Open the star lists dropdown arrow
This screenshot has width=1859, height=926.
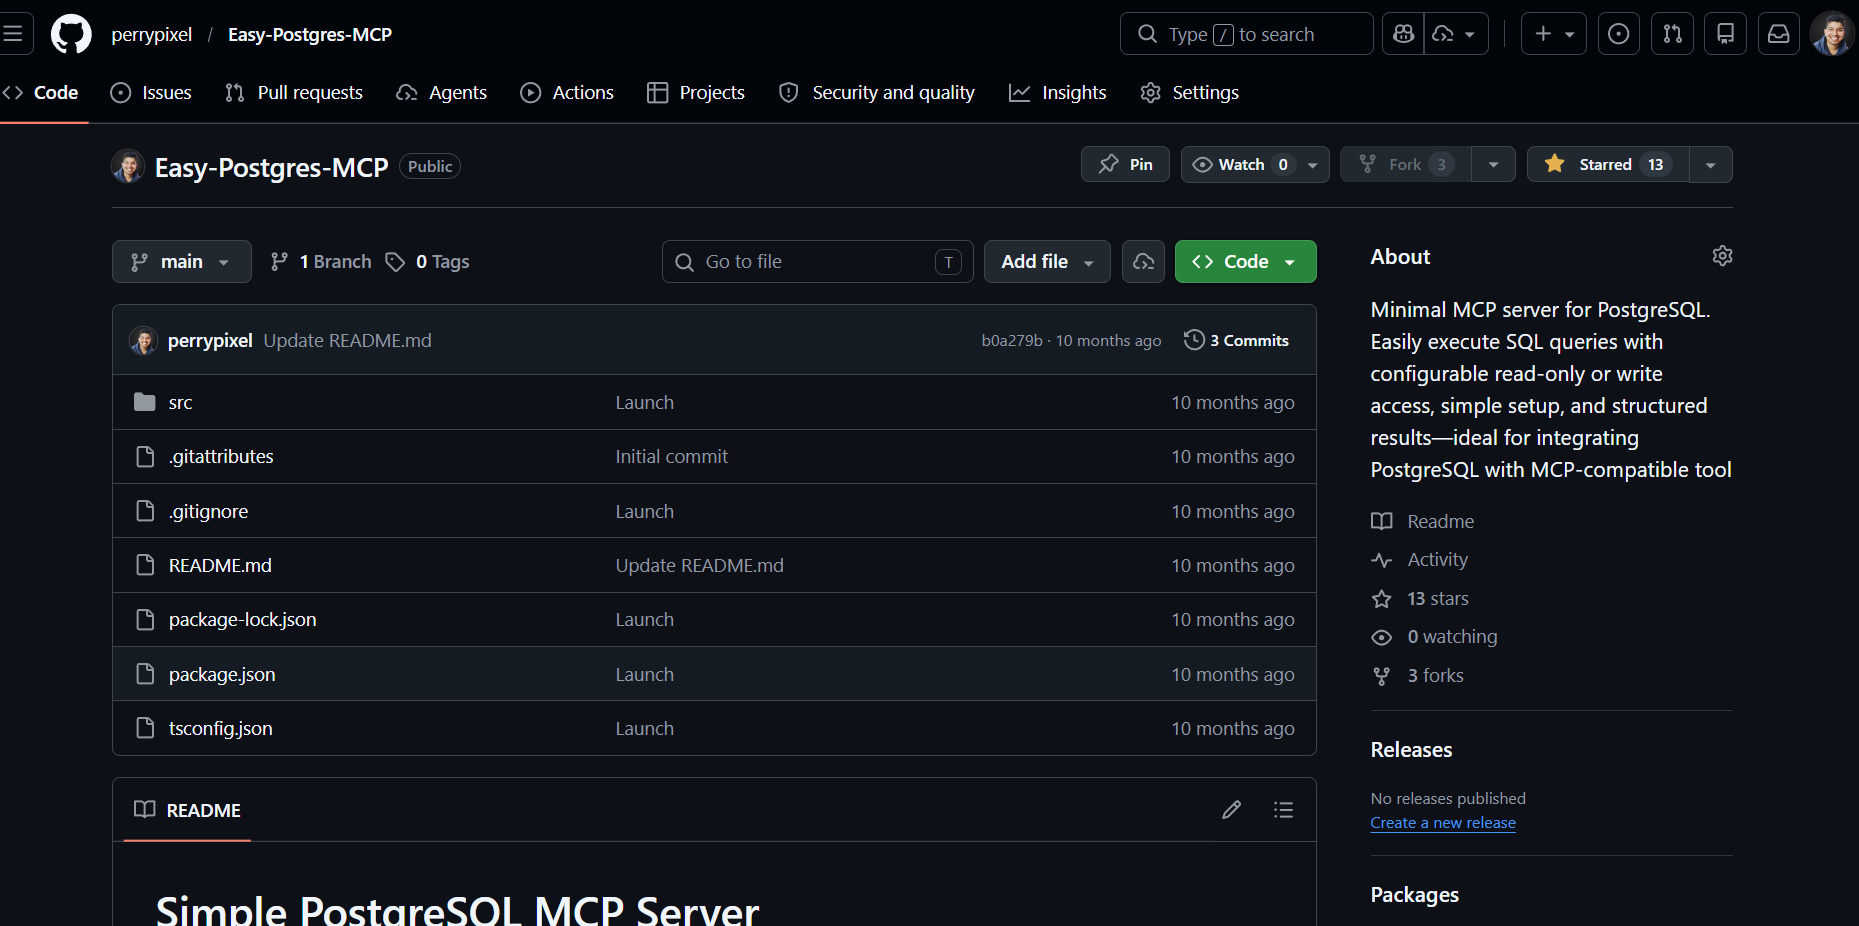tap(1711, 164)
